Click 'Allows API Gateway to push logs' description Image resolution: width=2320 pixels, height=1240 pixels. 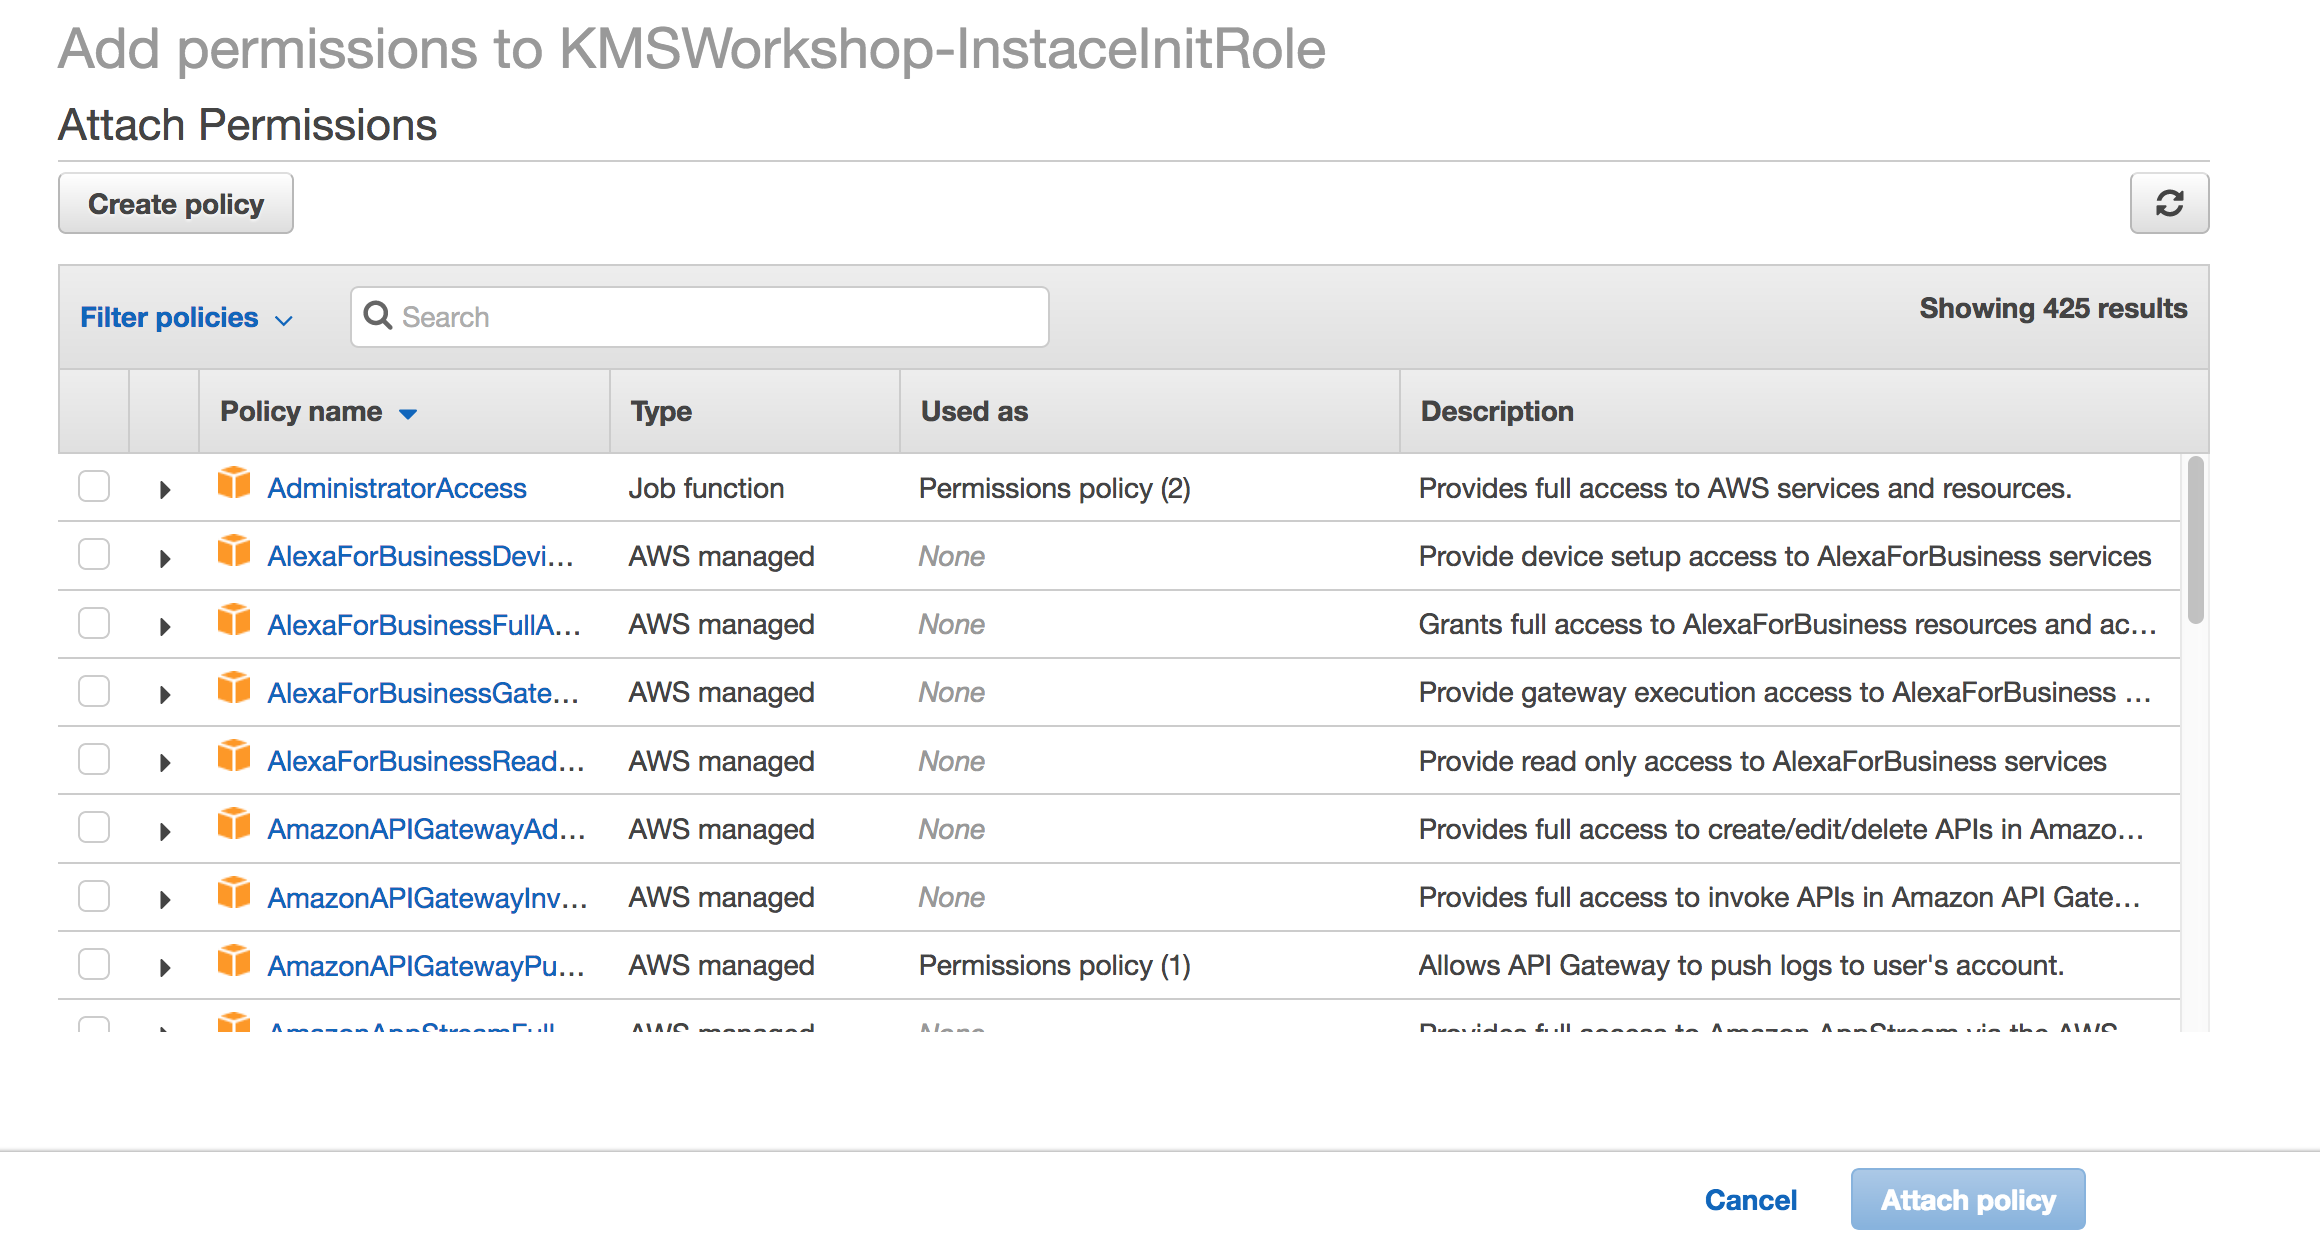coord(1741,965)
